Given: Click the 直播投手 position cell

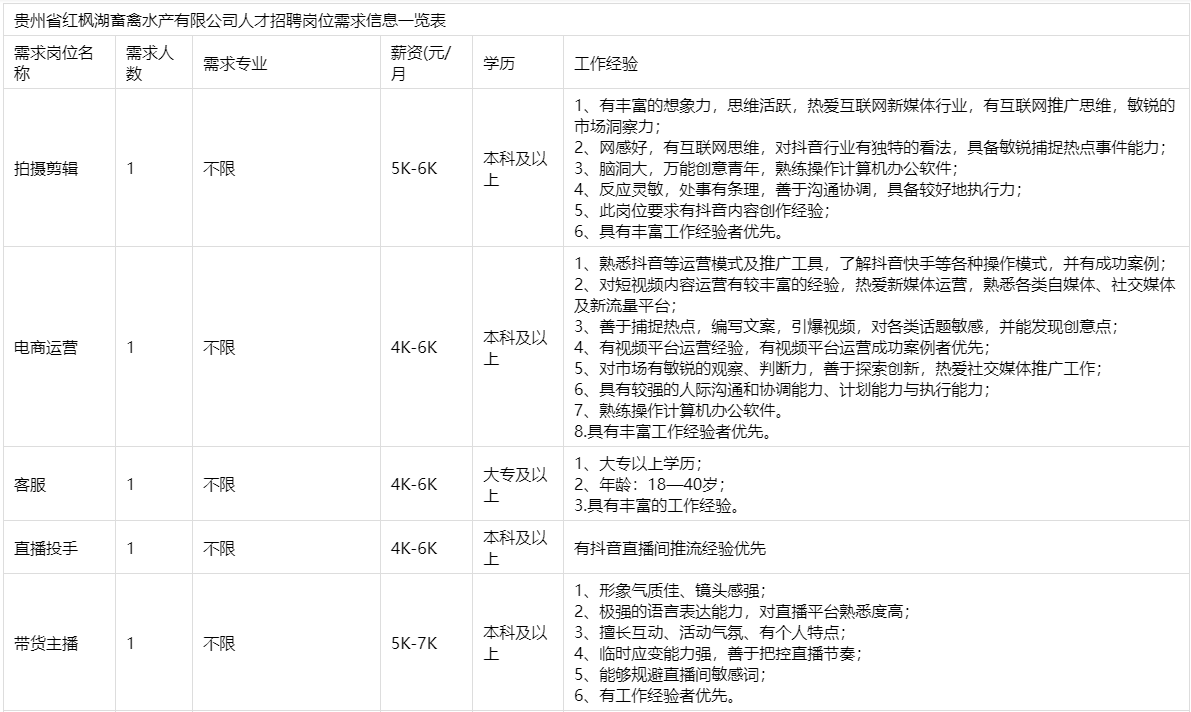Looking at the screenshot, I should 46,548.
